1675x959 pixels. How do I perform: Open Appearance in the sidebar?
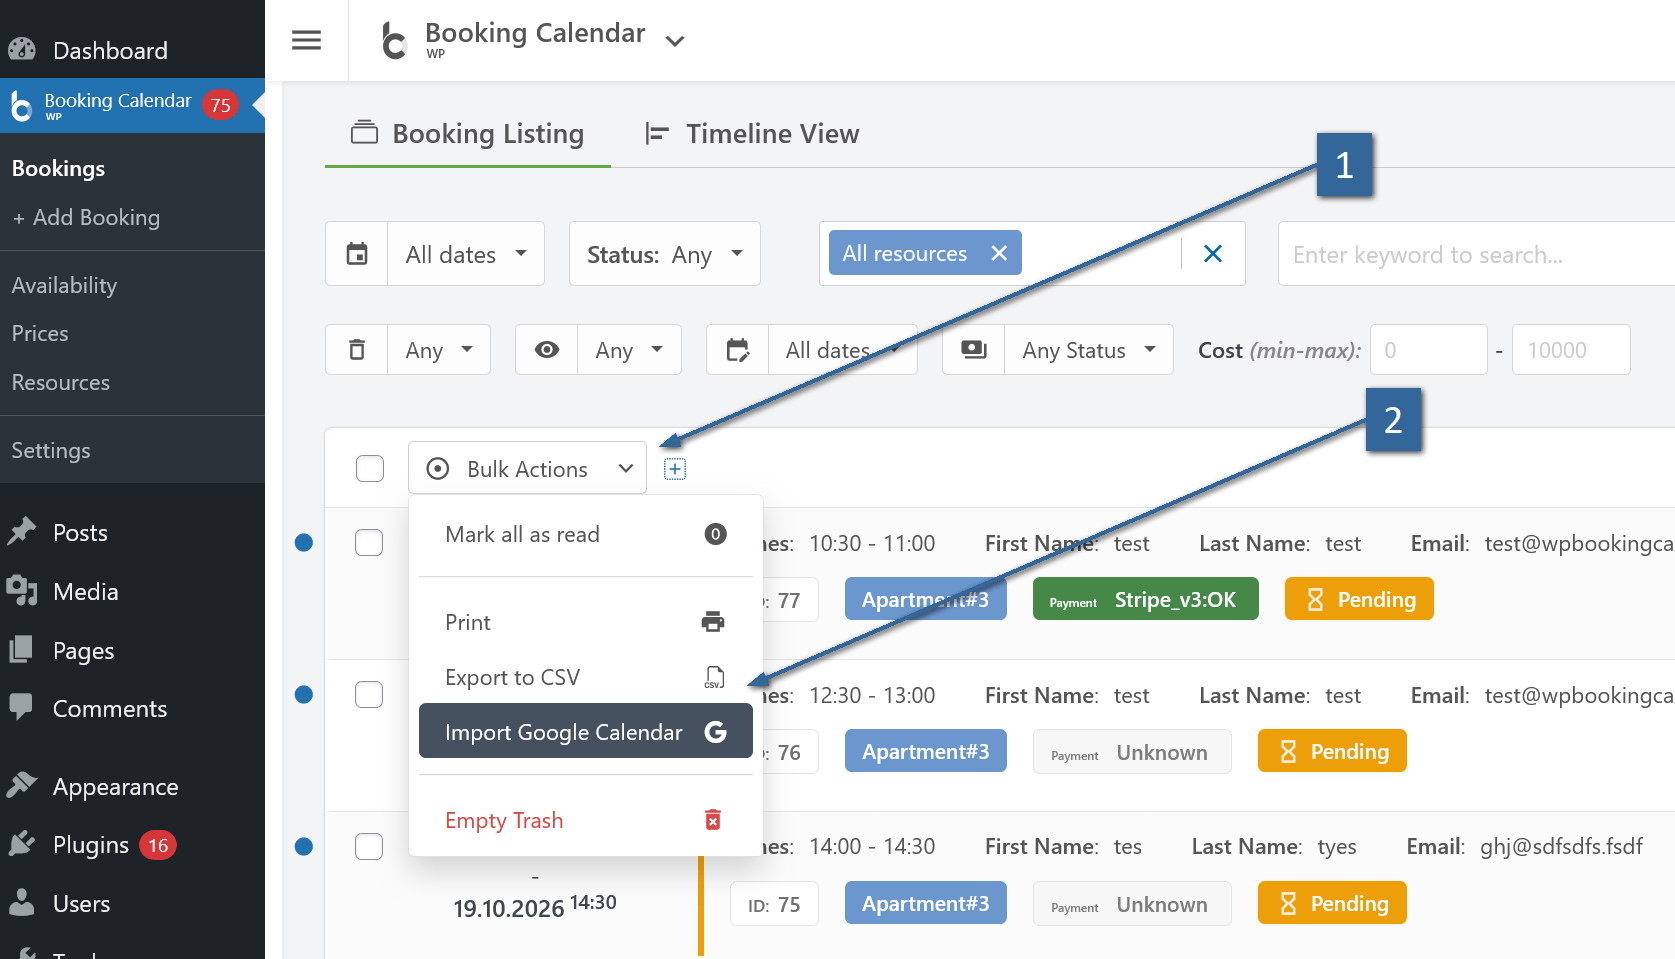click(132, 786)
